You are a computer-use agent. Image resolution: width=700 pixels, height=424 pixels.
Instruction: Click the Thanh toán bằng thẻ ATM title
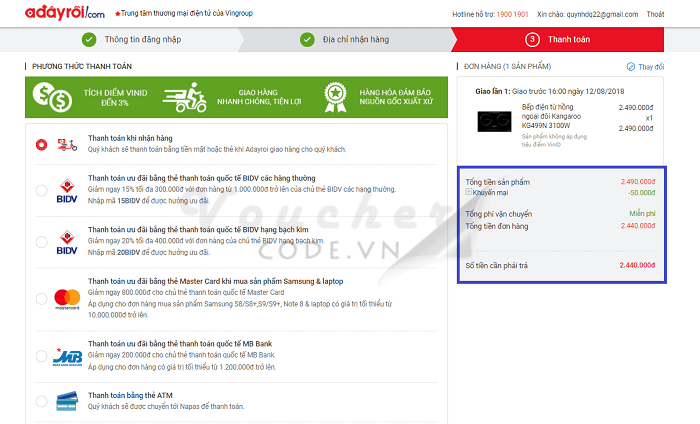[x=130, y=395]
